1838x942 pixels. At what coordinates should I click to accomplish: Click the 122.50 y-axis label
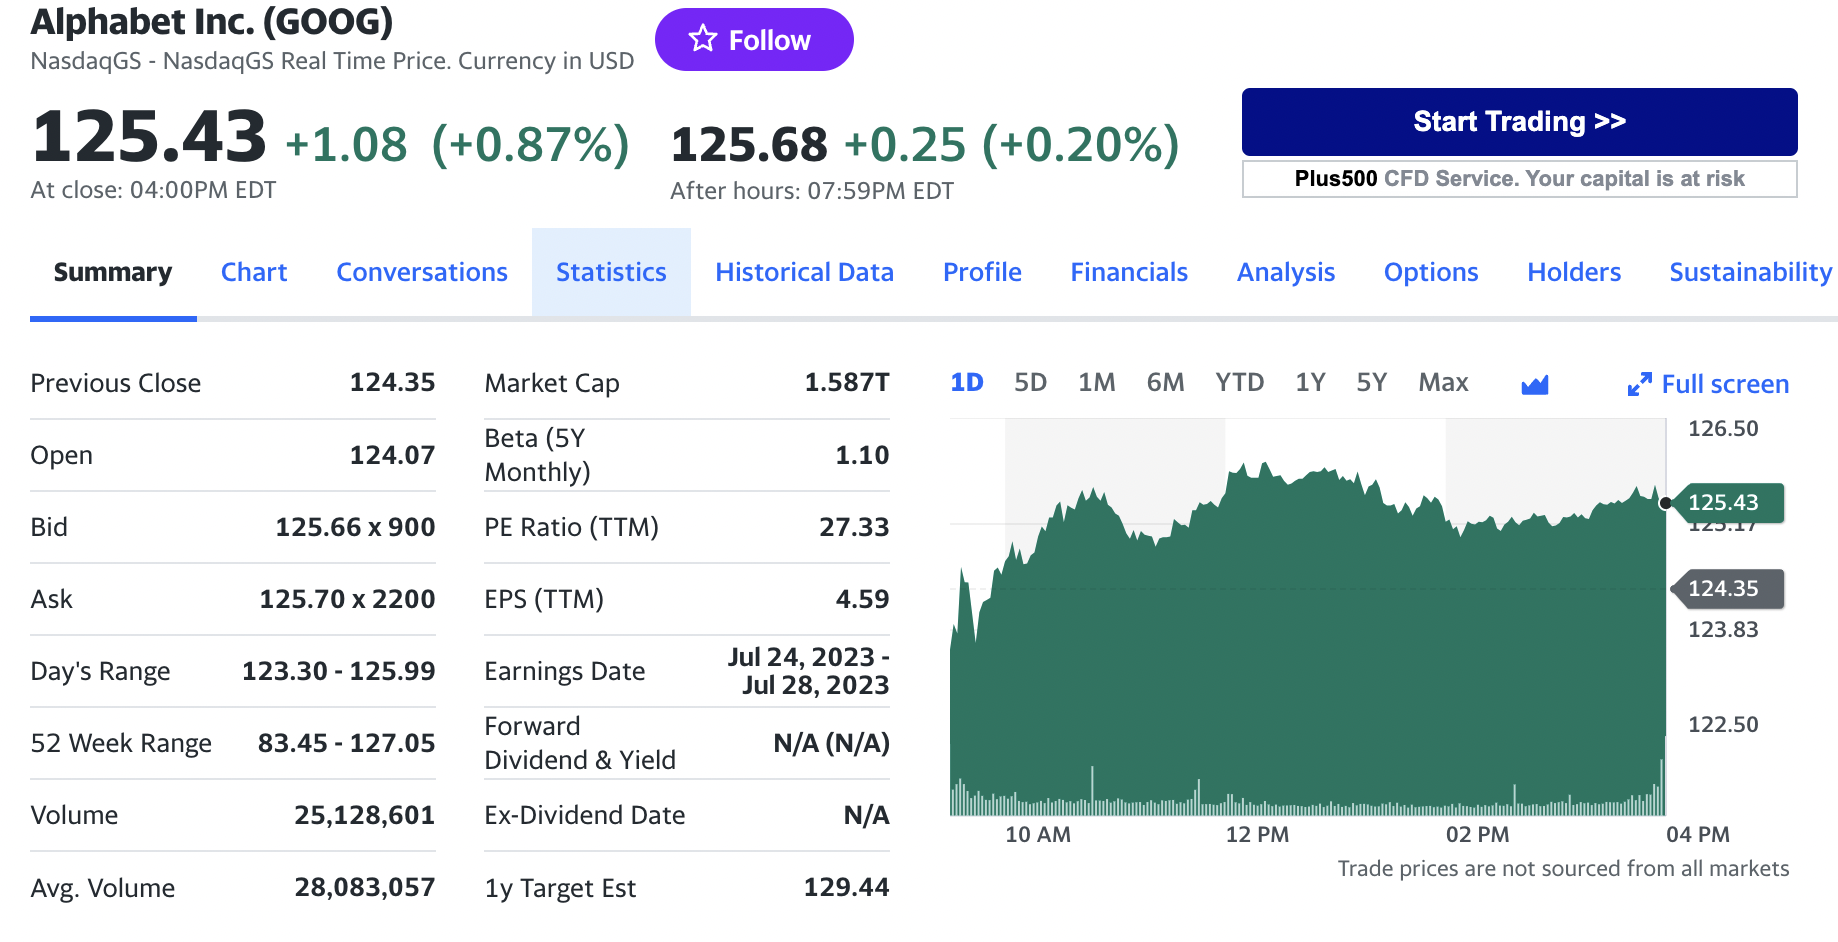pos(1723,724)
